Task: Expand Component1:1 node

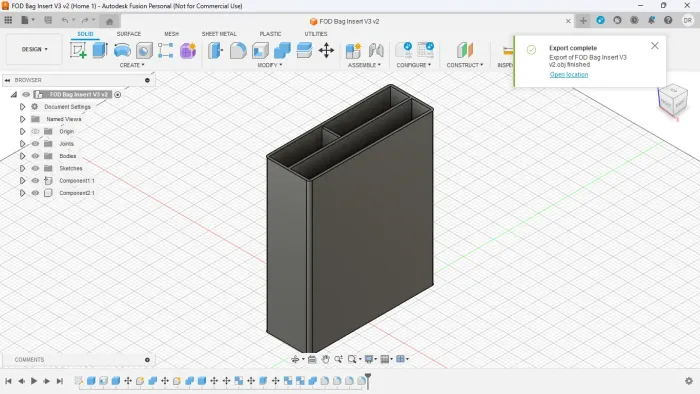Action: click(22, 181)
